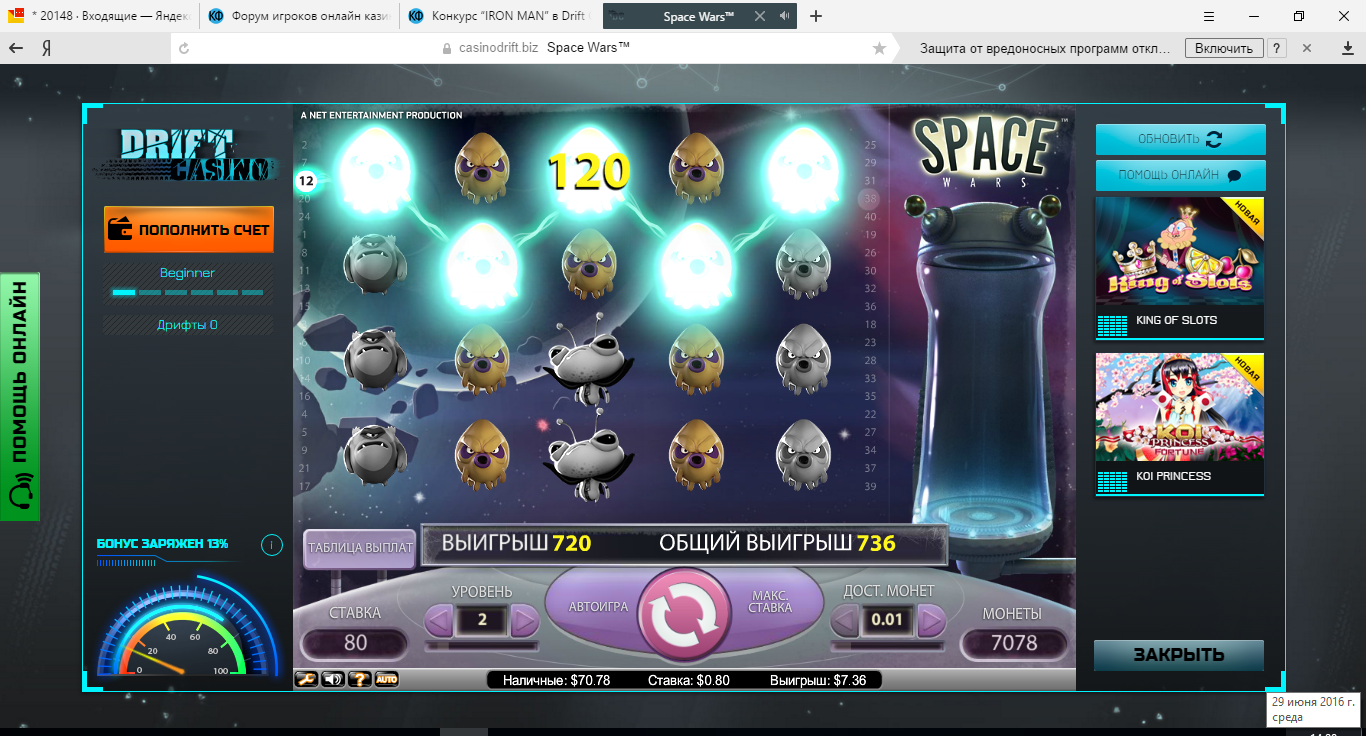Click the payline 12 marker
This screenshot has width=1366, height=736.
pyautogui.click(x=306, y=181)
